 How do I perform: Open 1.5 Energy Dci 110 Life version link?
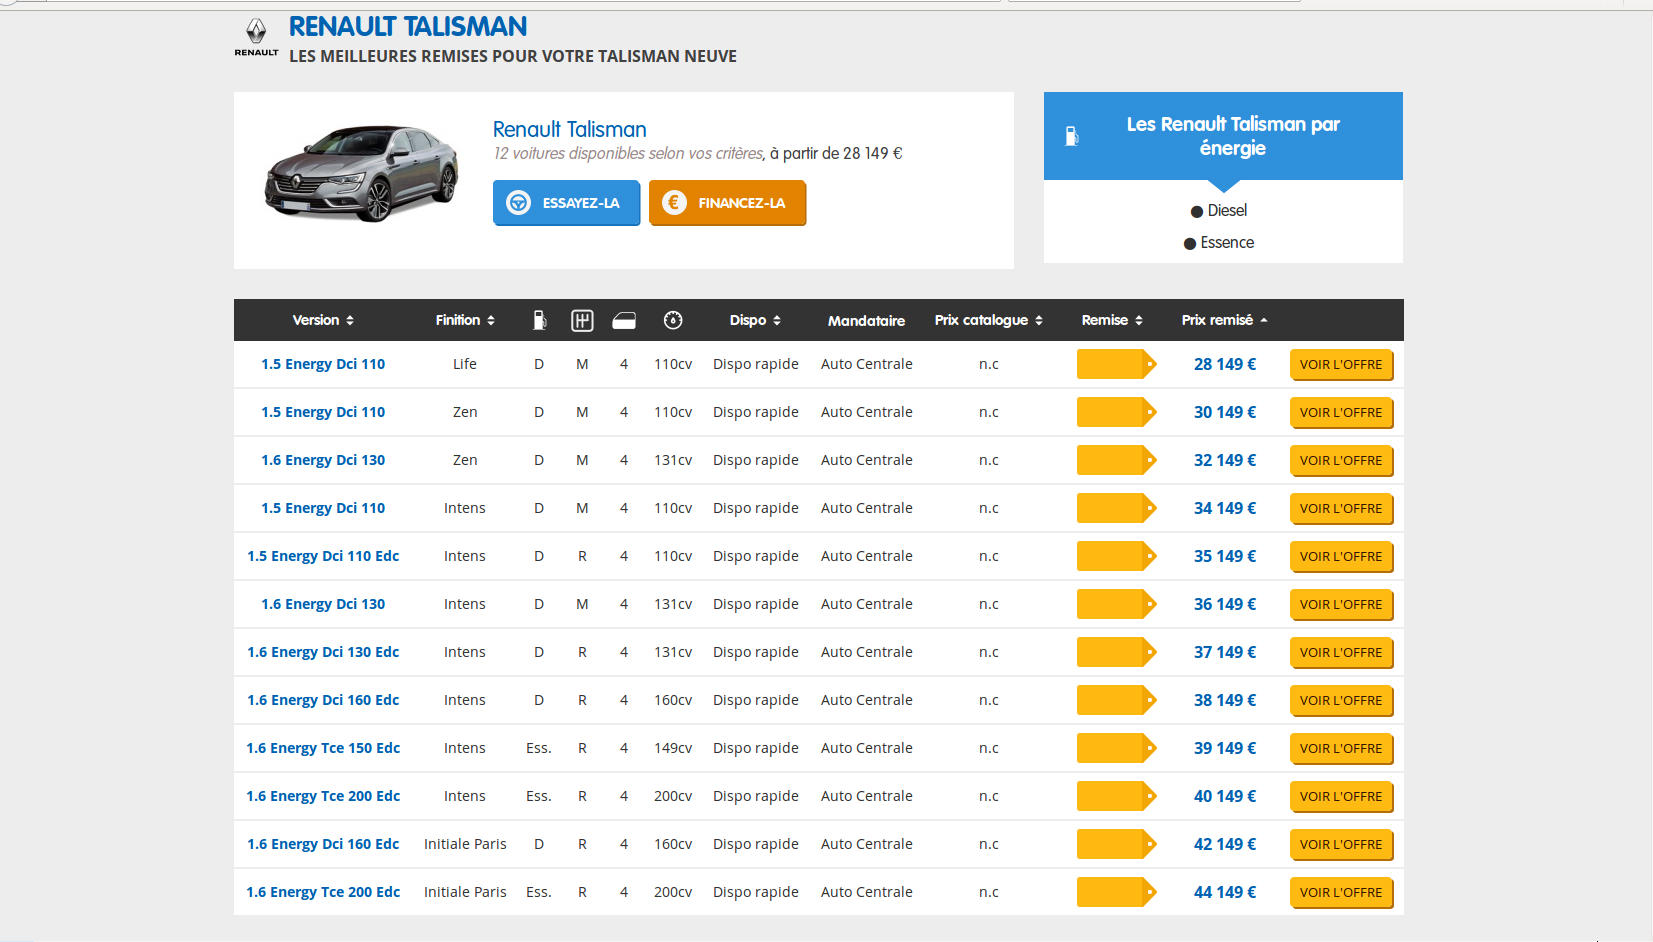pyautogui.click(x=323, y=364)
